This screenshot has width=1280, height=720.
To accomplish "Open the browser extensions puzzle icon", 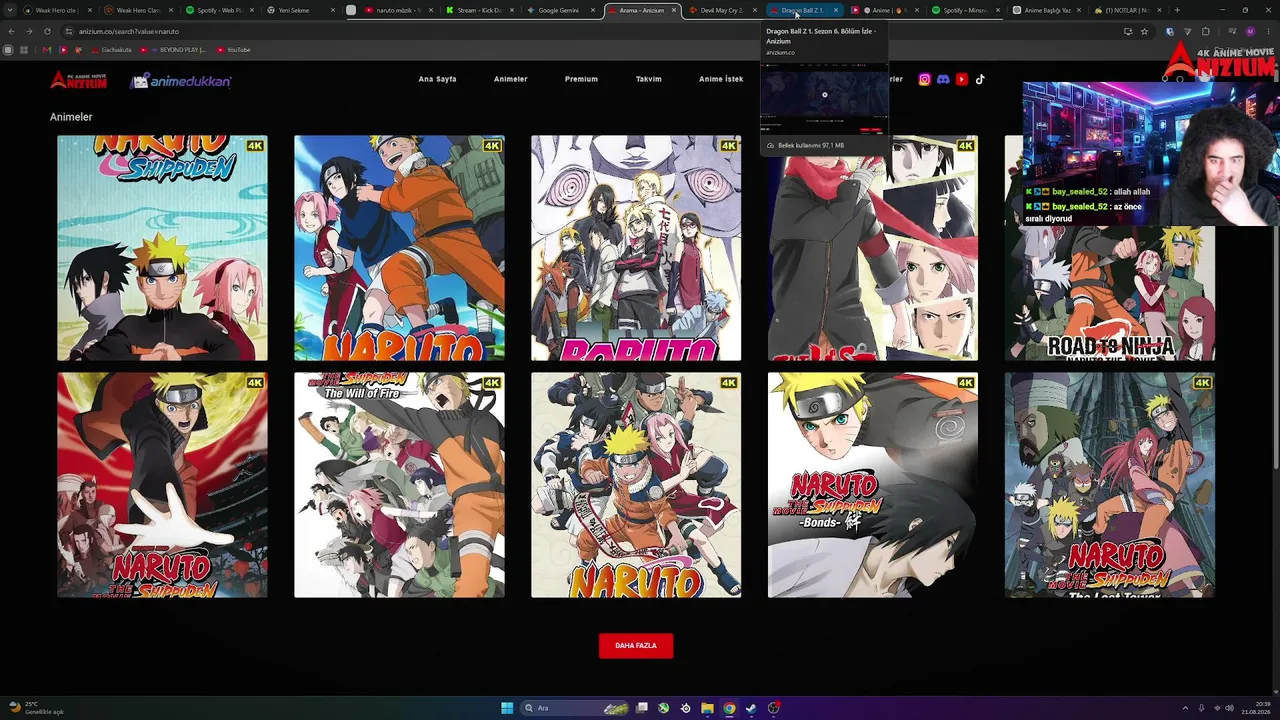I will pos(1206,31).
